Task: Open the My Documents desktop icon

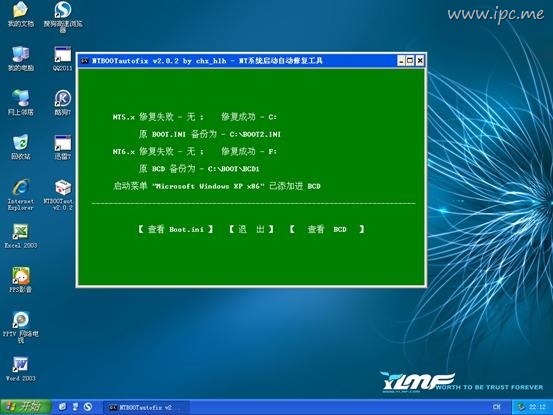Action: point(20,14)
